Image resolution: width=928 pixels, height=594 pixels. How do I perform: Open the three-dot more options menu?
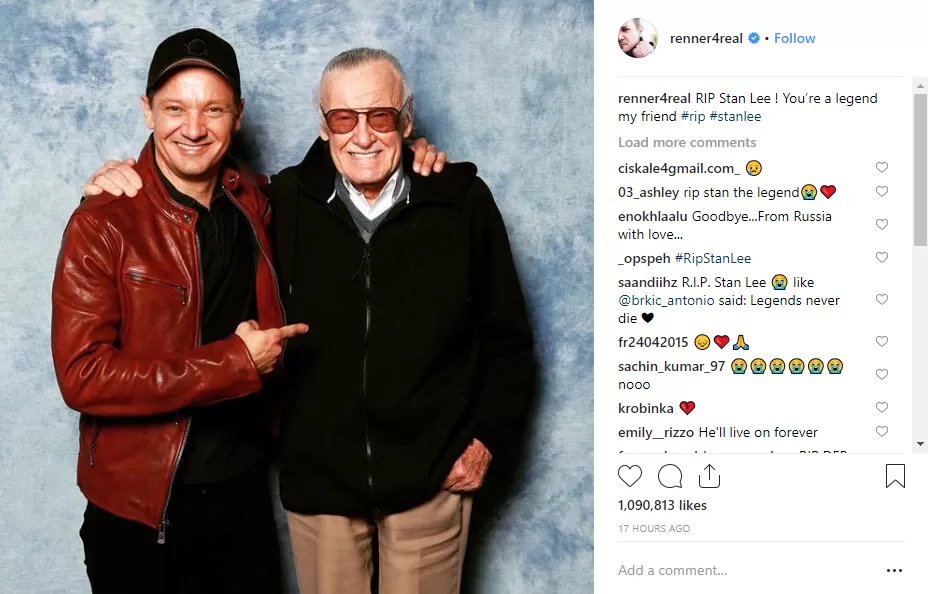click(894, 571)
